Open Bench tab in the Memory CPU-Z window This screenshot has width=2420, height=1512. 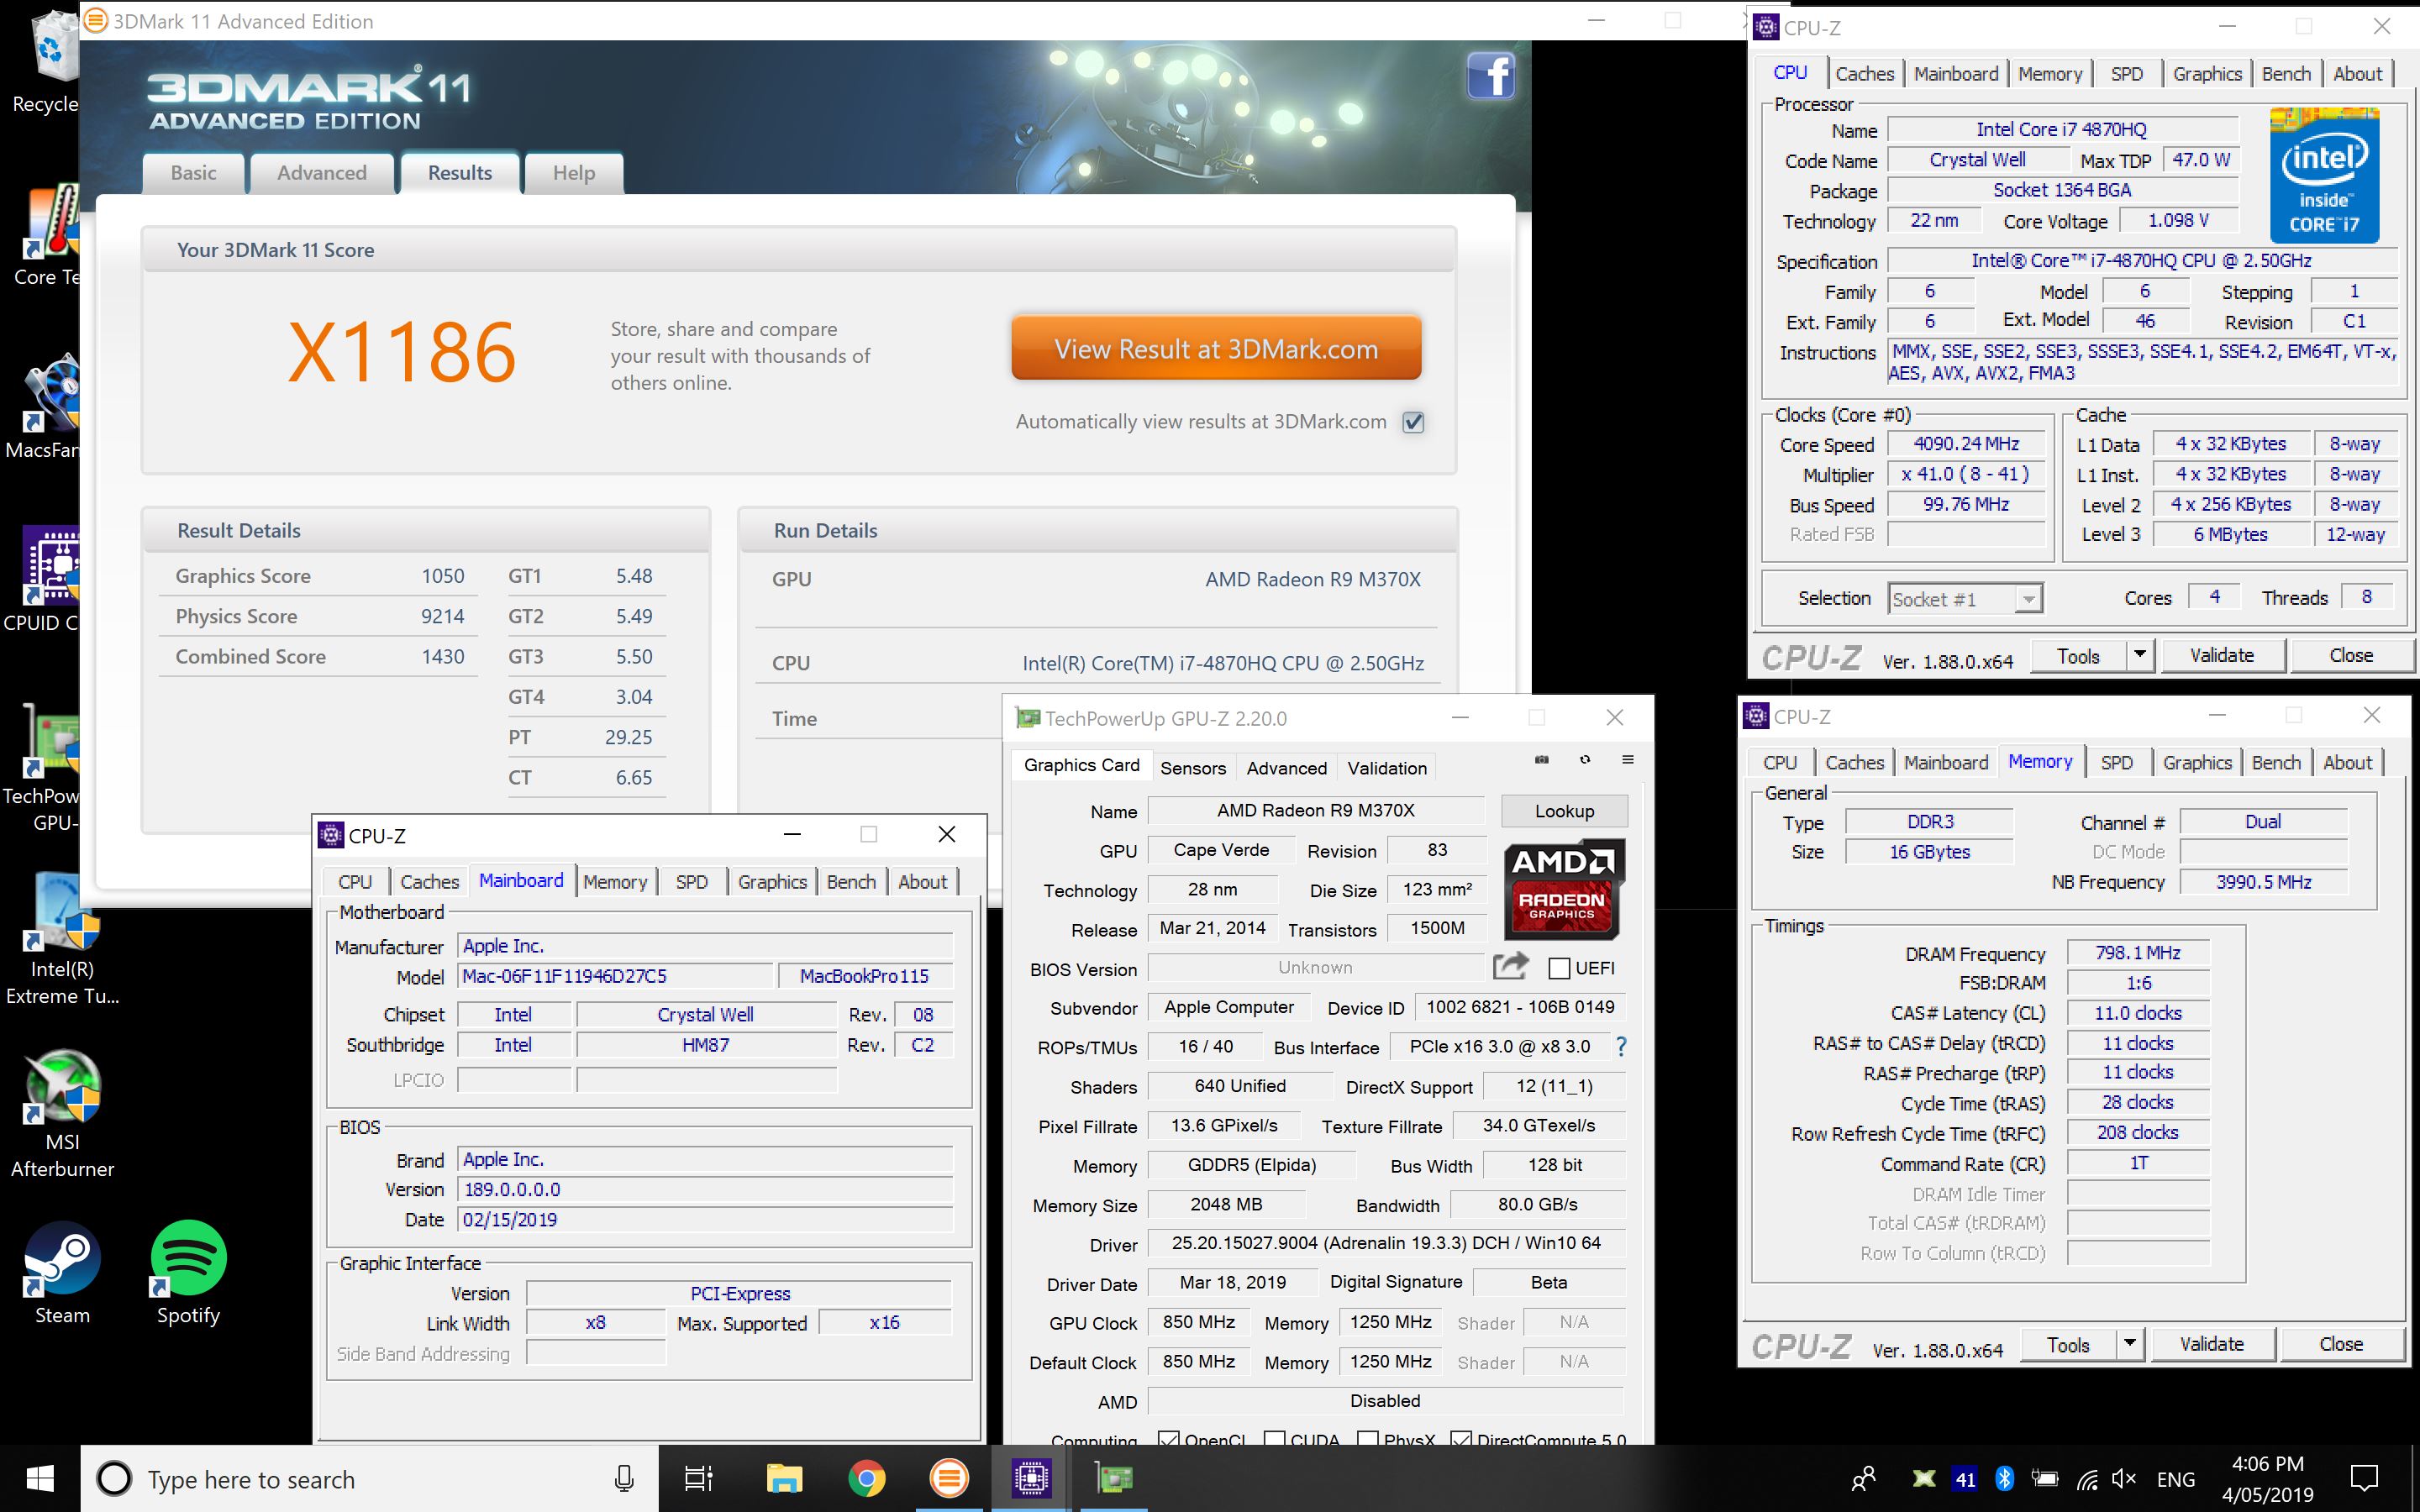coord(2276,762)
